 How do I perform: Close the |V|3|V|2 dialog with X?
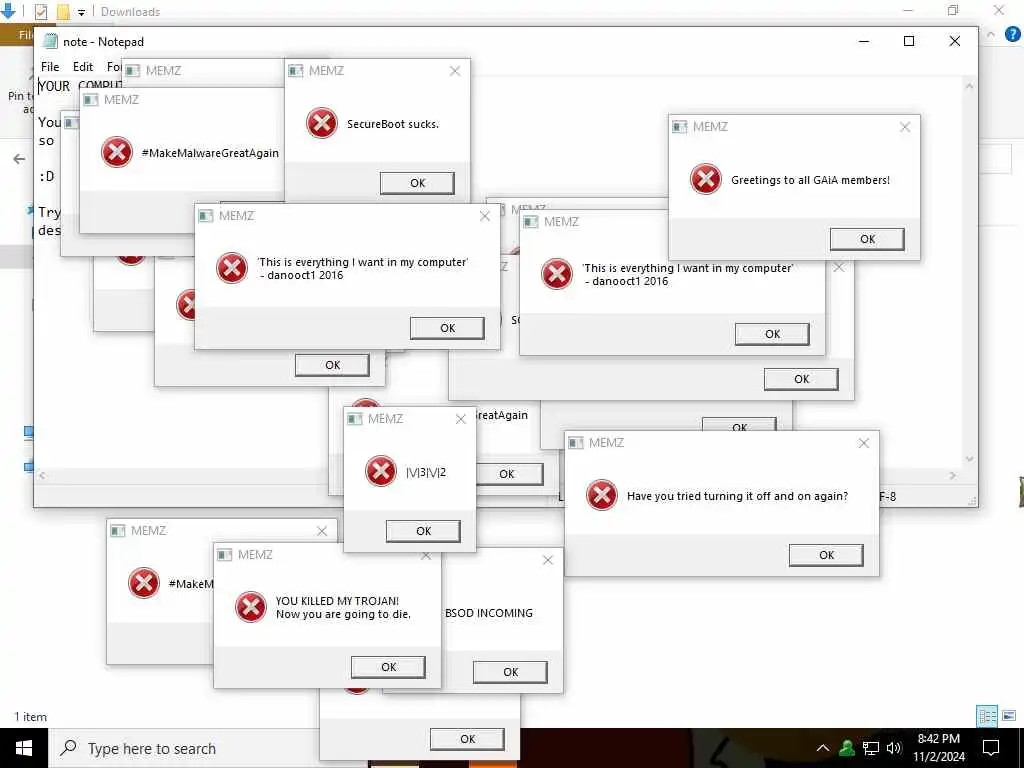coord(460,419)
